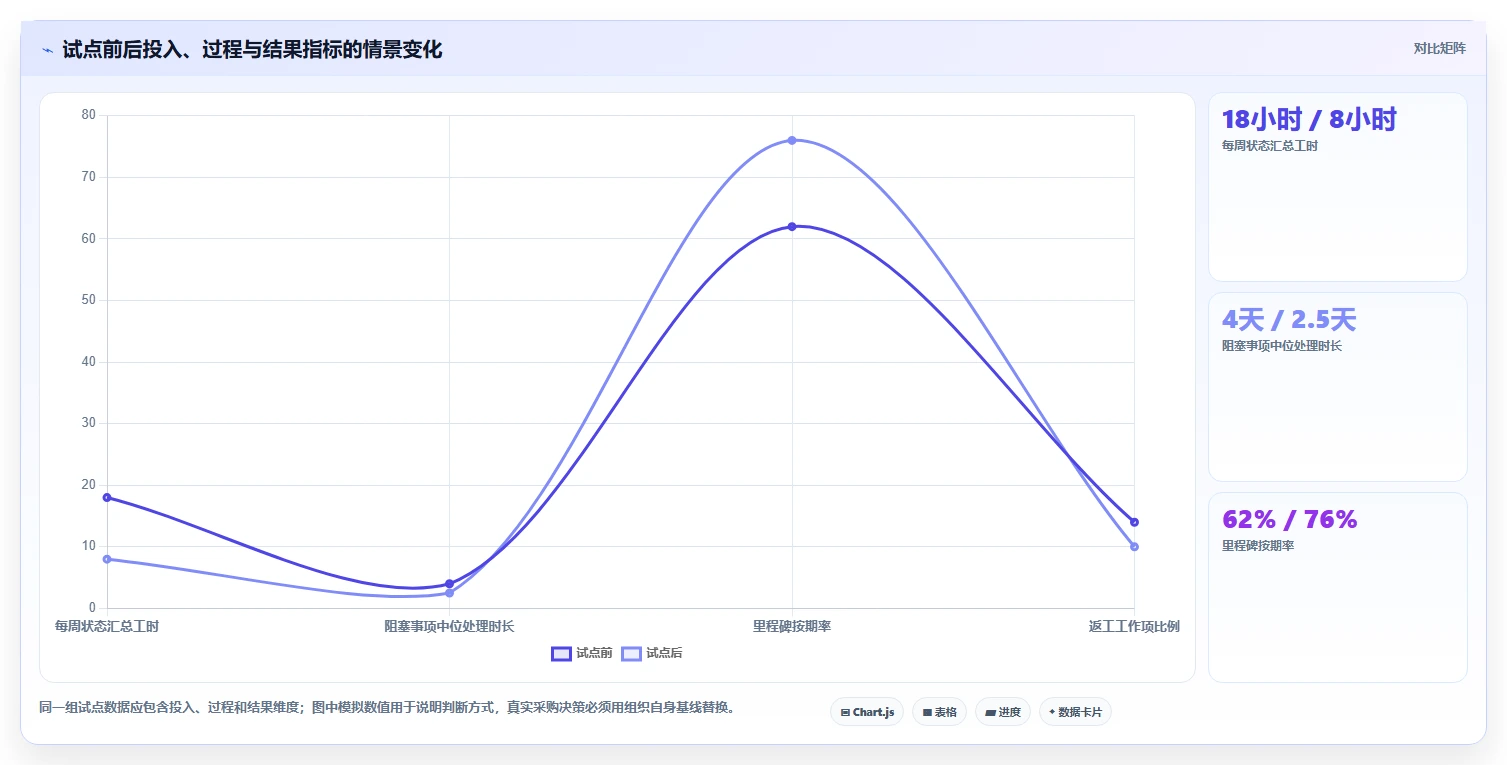Screen dimensions: 1507x765
Task: Select the 试点前 point on 返工工作项比例
Action: pyautogui.click(x=1134, y=522)
